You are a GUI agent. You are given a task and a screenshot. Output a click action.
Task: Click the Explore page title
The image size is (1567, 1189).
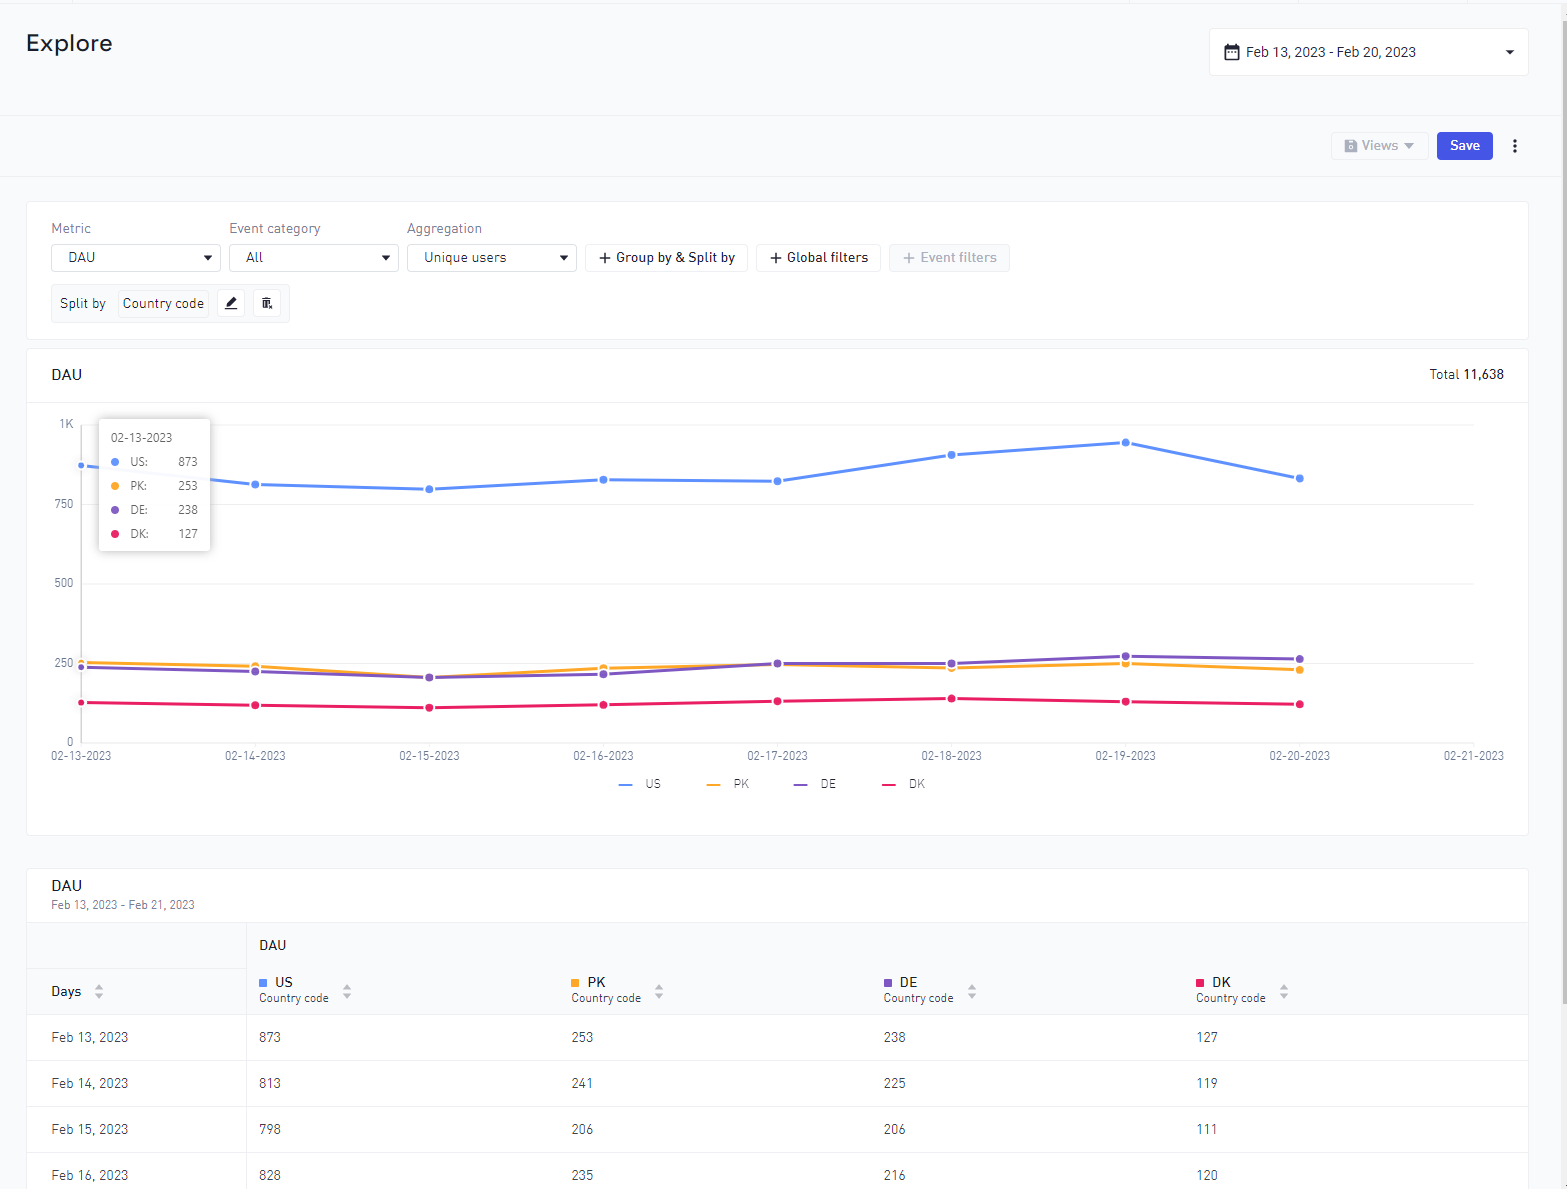[69, 44]
